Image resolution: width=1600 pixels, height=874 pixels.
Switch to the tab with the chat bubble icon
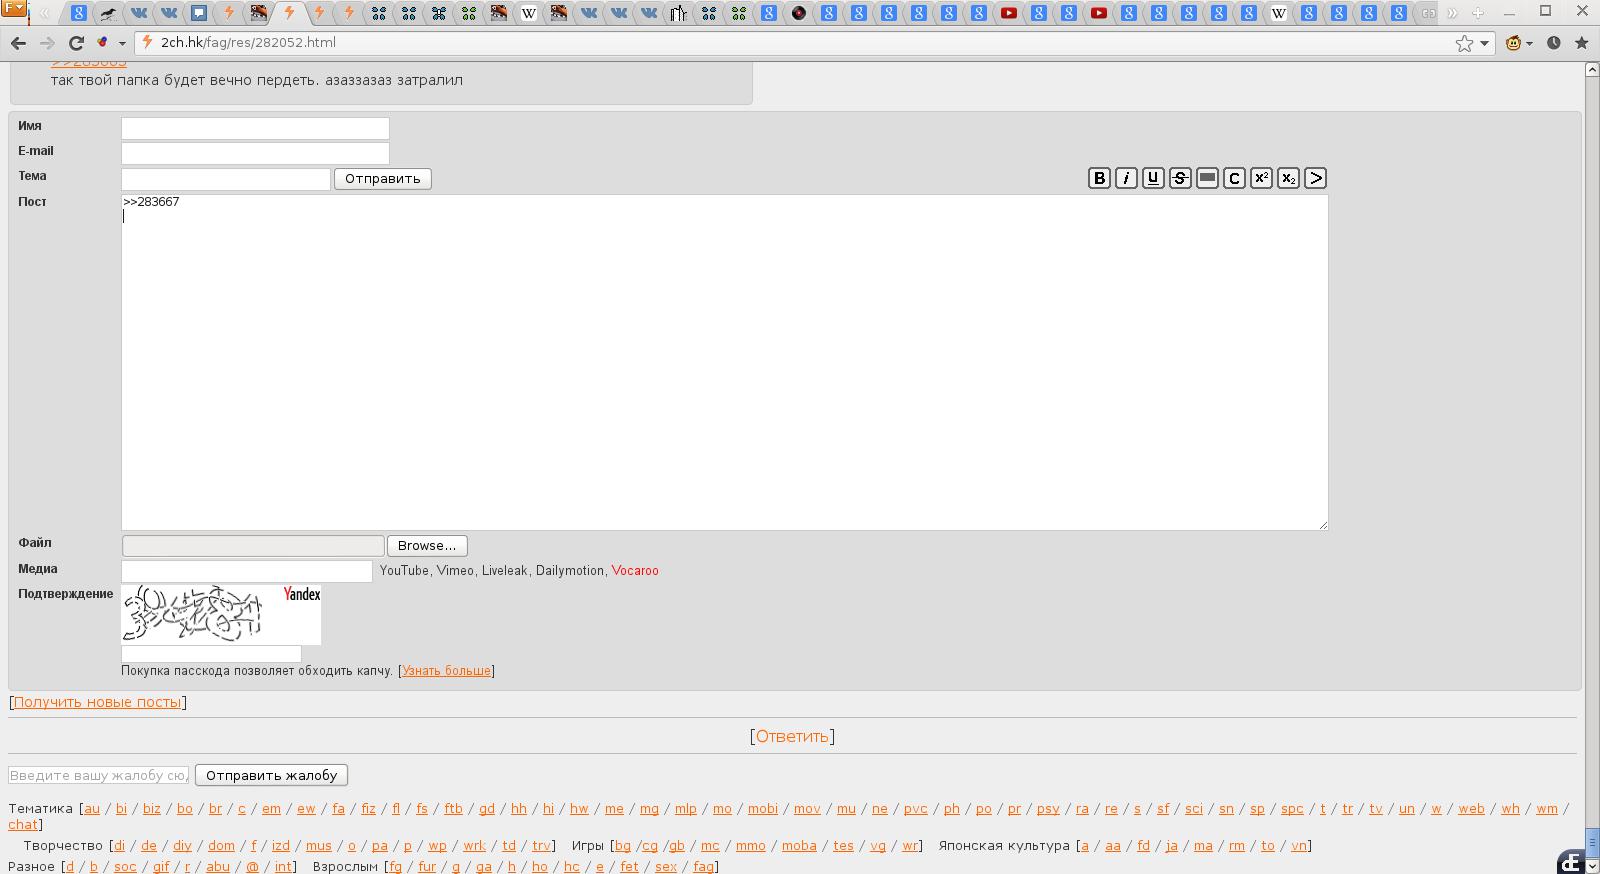[199, 13]
